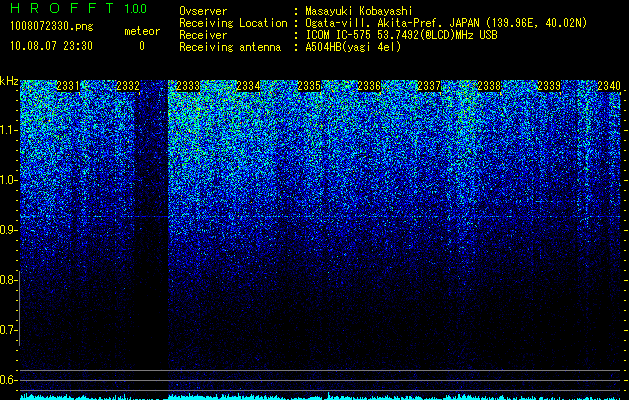Click the meteor count value 0
Image resolution: width=629 pixels, height=400 pixels.
coord(142,46)
